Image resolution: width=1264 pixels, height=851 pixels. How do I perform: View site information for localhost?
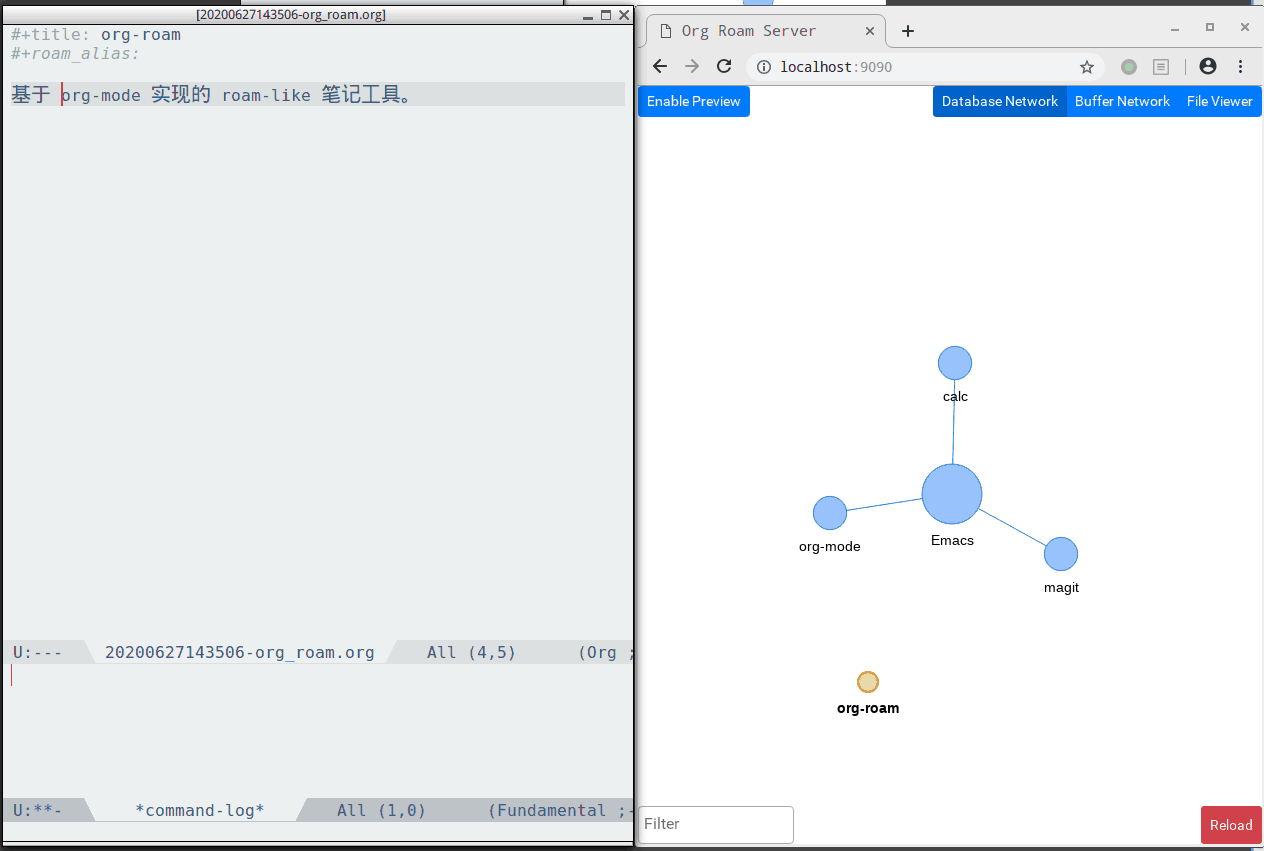click(764, 67)
